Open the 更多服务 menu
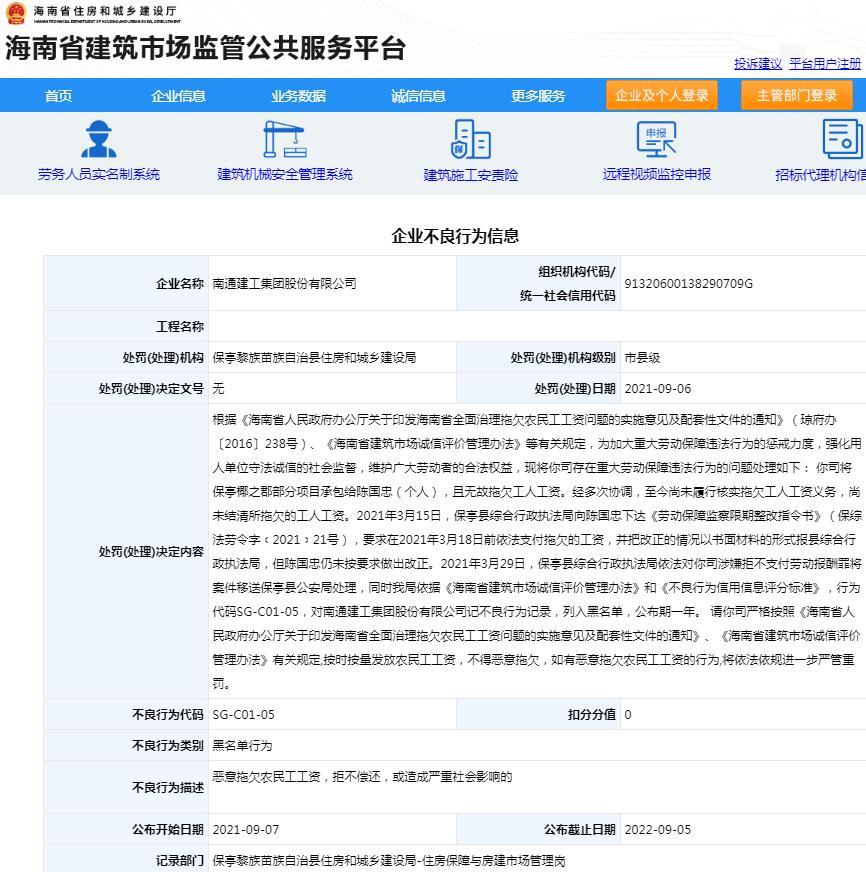Image resolution: width=866 pixels, height=872 pixels. click(538, 96)
